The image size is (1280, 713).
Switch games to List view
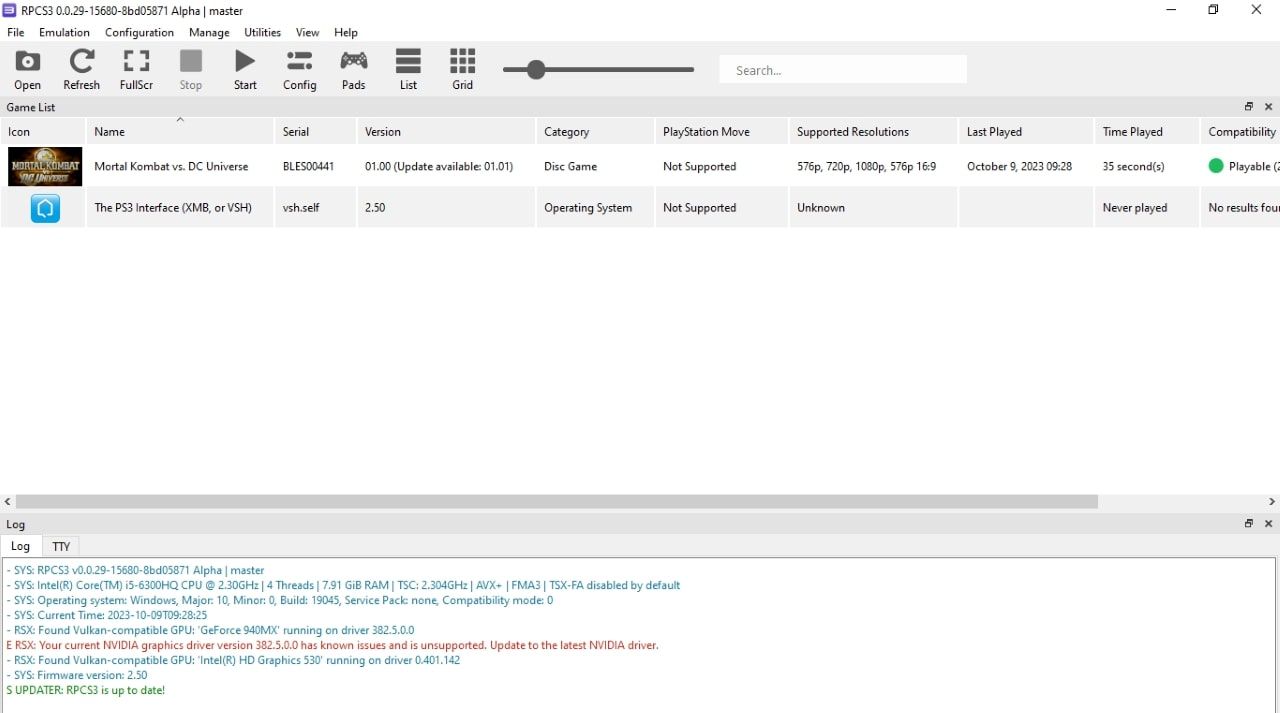pos(408,69)
